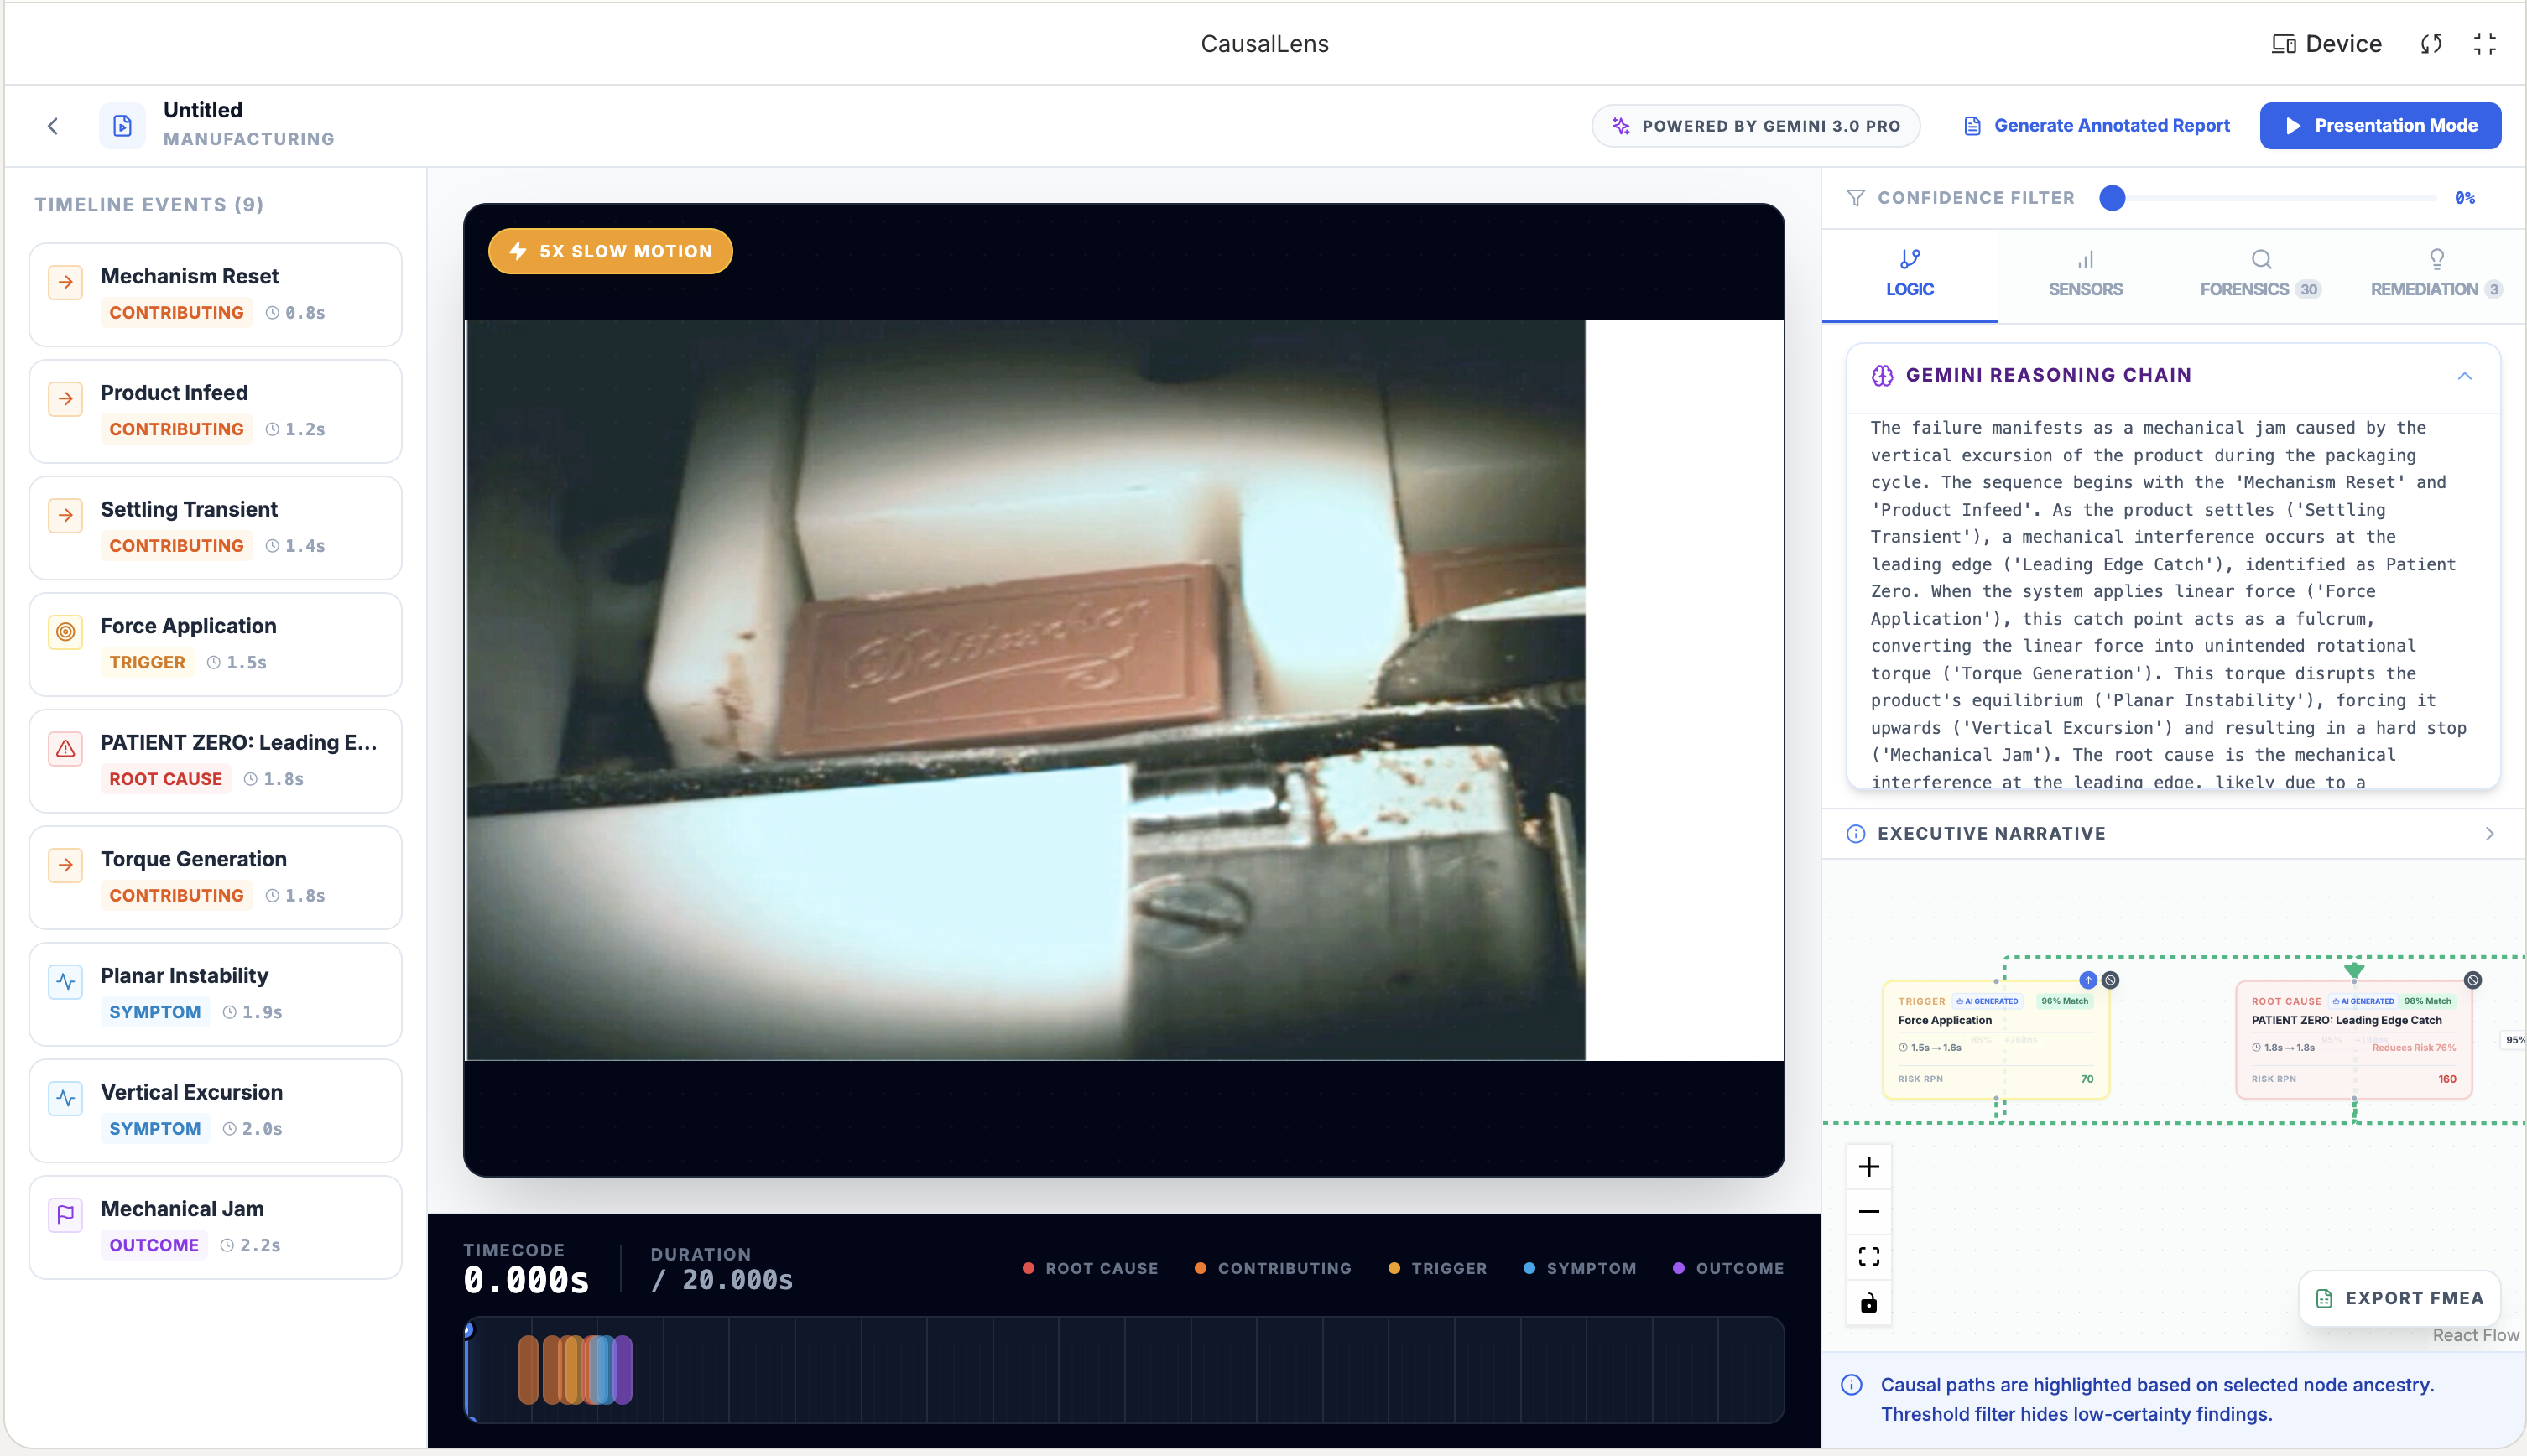The image size is (2527, 1456).
Task: Click the exit fullscreen icon in header
Action: [2485, 44]
